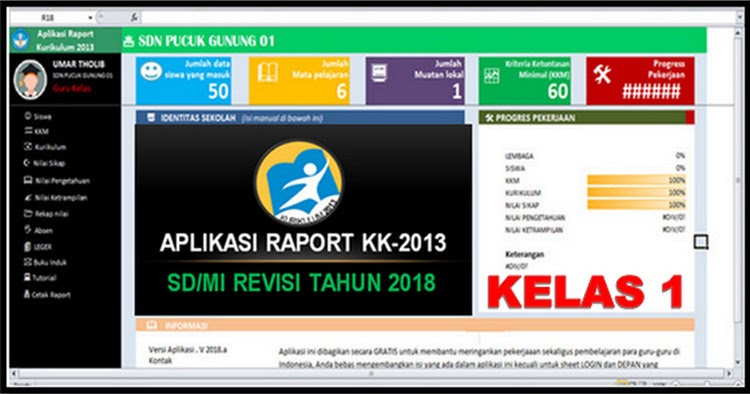
Task: Click the KKM menu icon in sidebar
Action: point(28,131)
